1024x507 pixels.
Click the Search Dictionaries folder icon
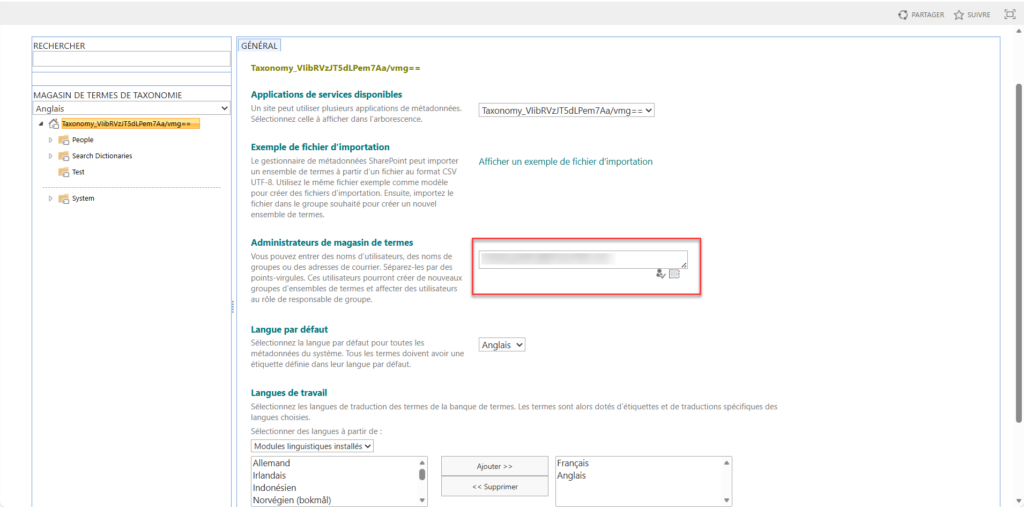pos(64,156)
